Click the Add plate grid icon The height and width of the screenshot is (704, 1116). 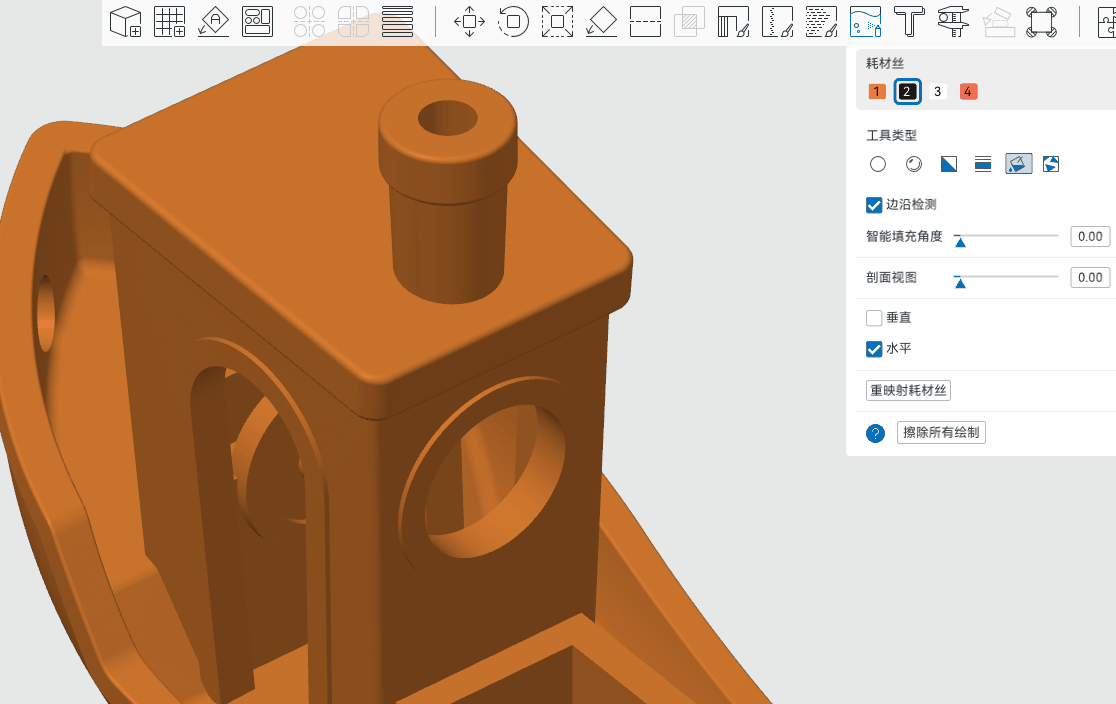[x=169, y=21]
